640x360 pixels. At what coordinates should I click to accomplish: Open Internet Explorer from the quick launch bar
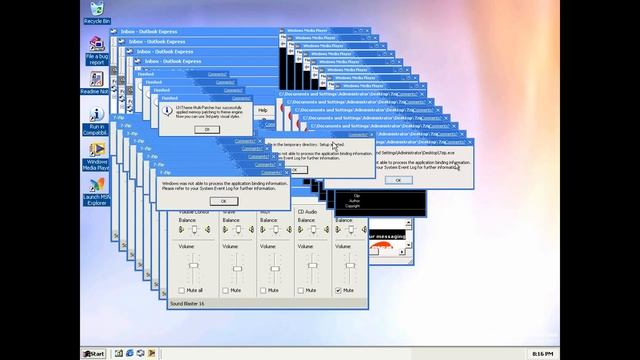(x=130, y=353)
